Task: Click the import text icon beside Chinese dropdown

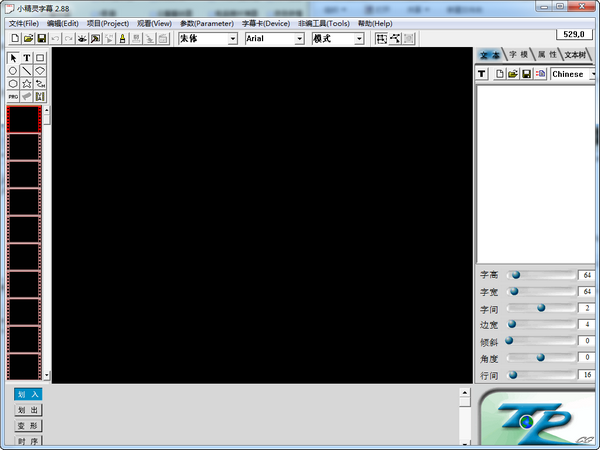Action: [540, 74]
